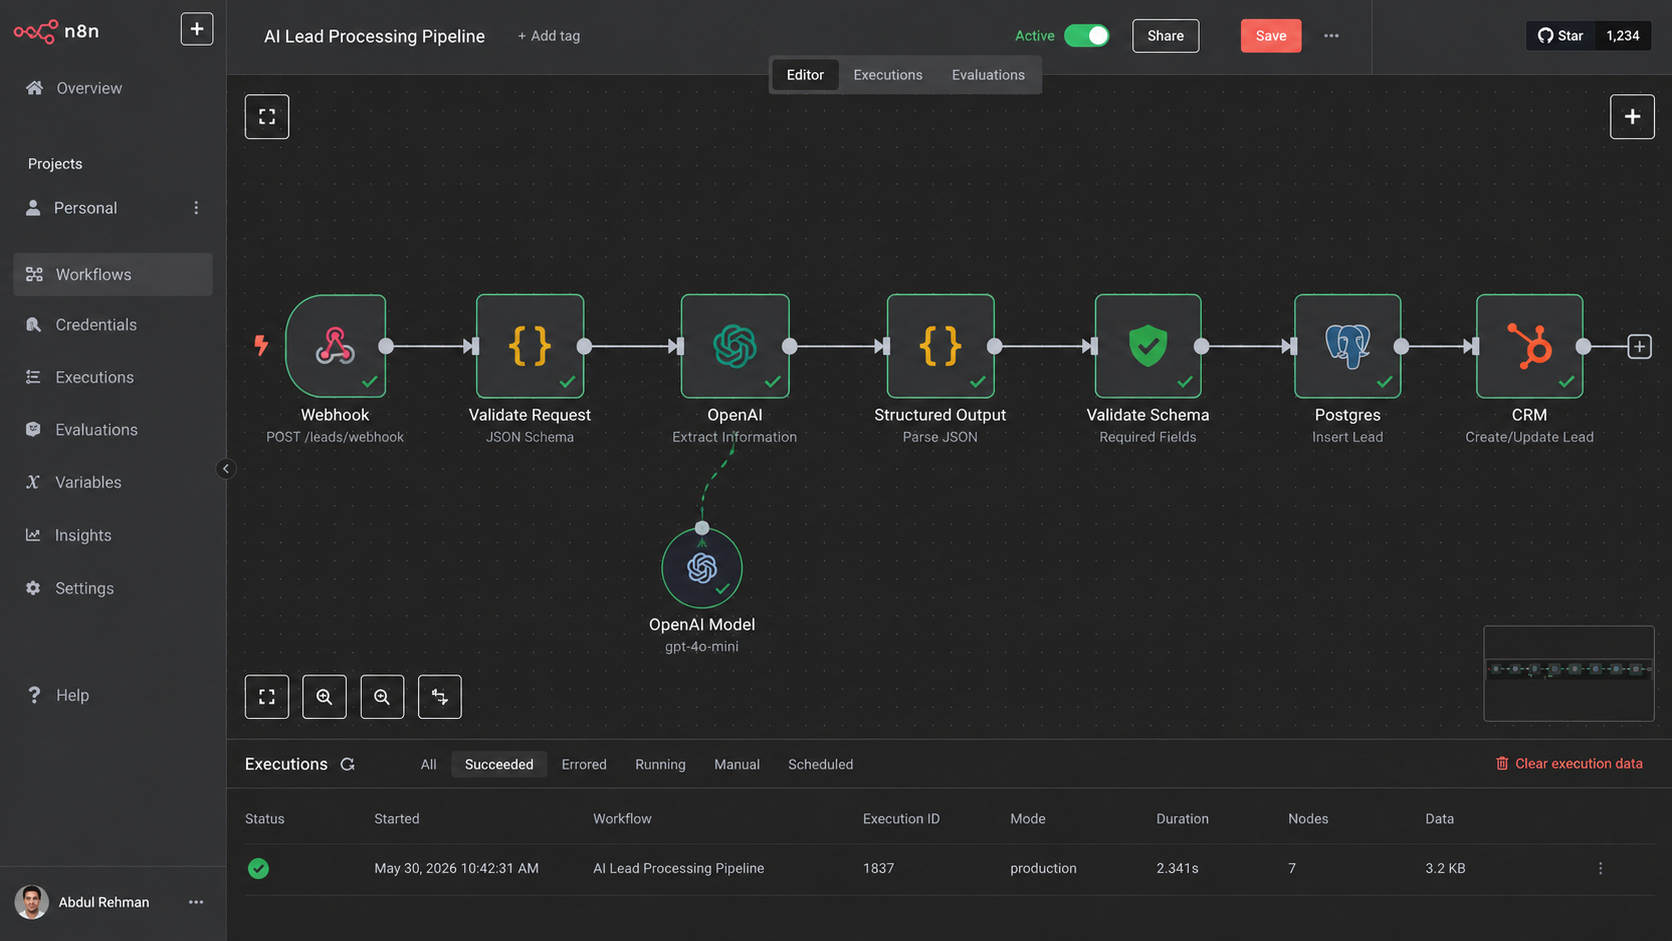
Task: Click the Webhook node output connector
Action: [x=386, y=346]
